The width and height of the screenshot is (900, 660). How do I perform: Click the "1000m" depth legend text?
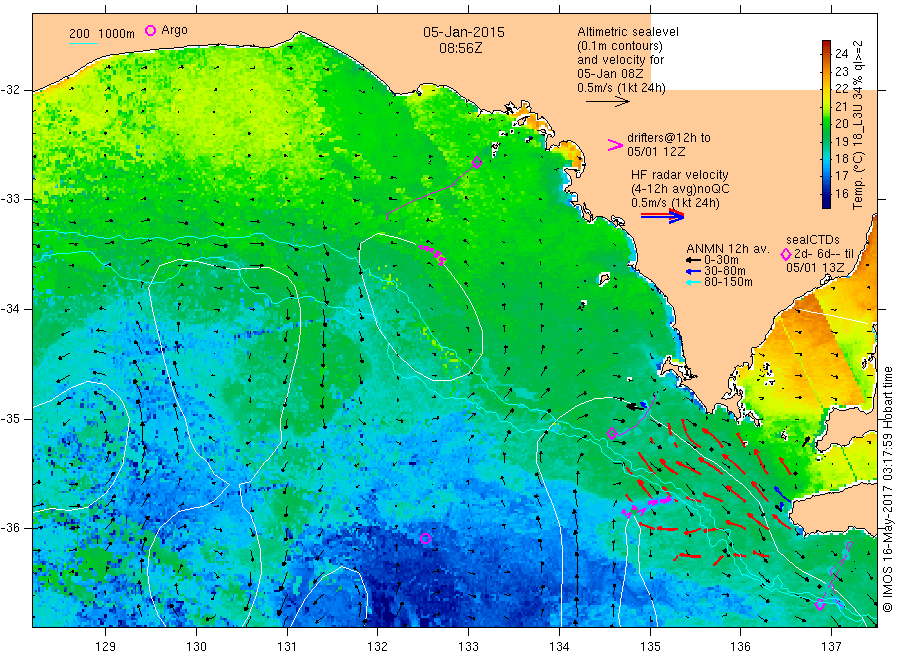(116, 33)
